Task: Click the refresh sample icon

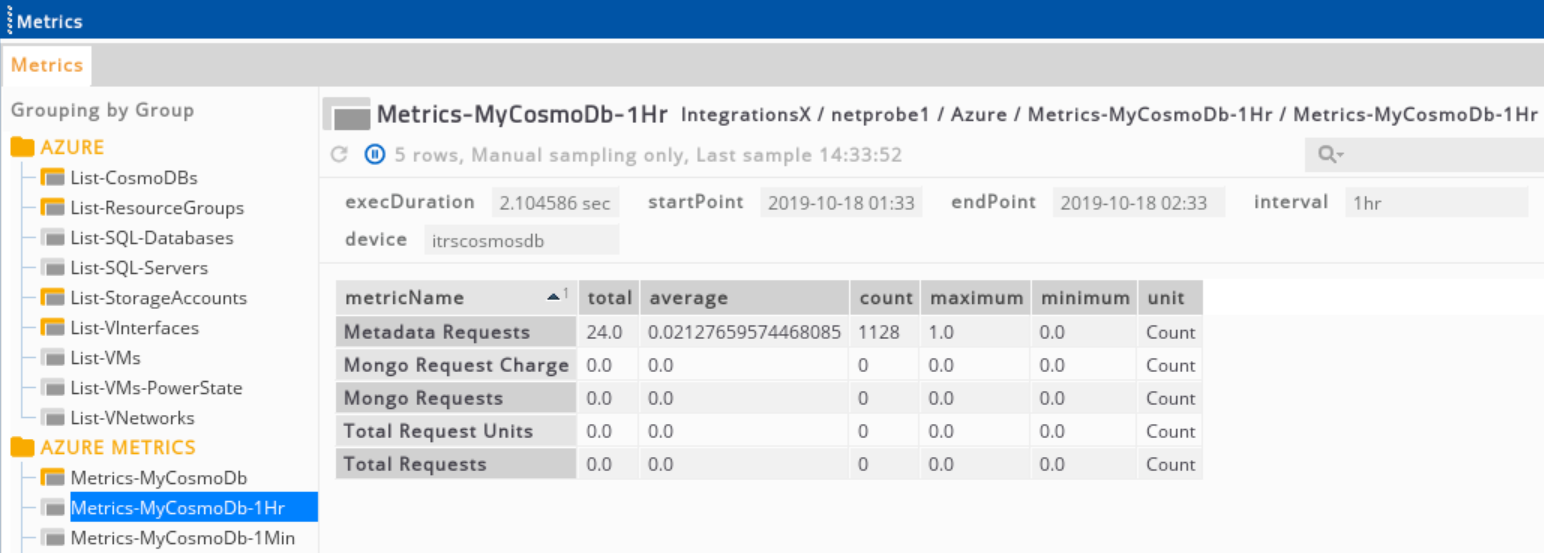Action: point(339,155)
